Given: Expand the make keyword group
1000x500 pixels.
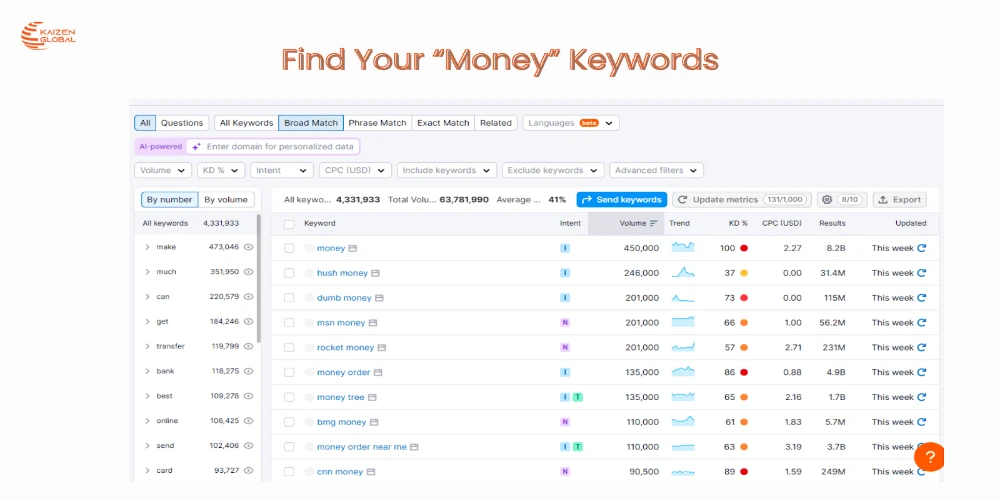Looking at the screenshot, I should point(147,247).
